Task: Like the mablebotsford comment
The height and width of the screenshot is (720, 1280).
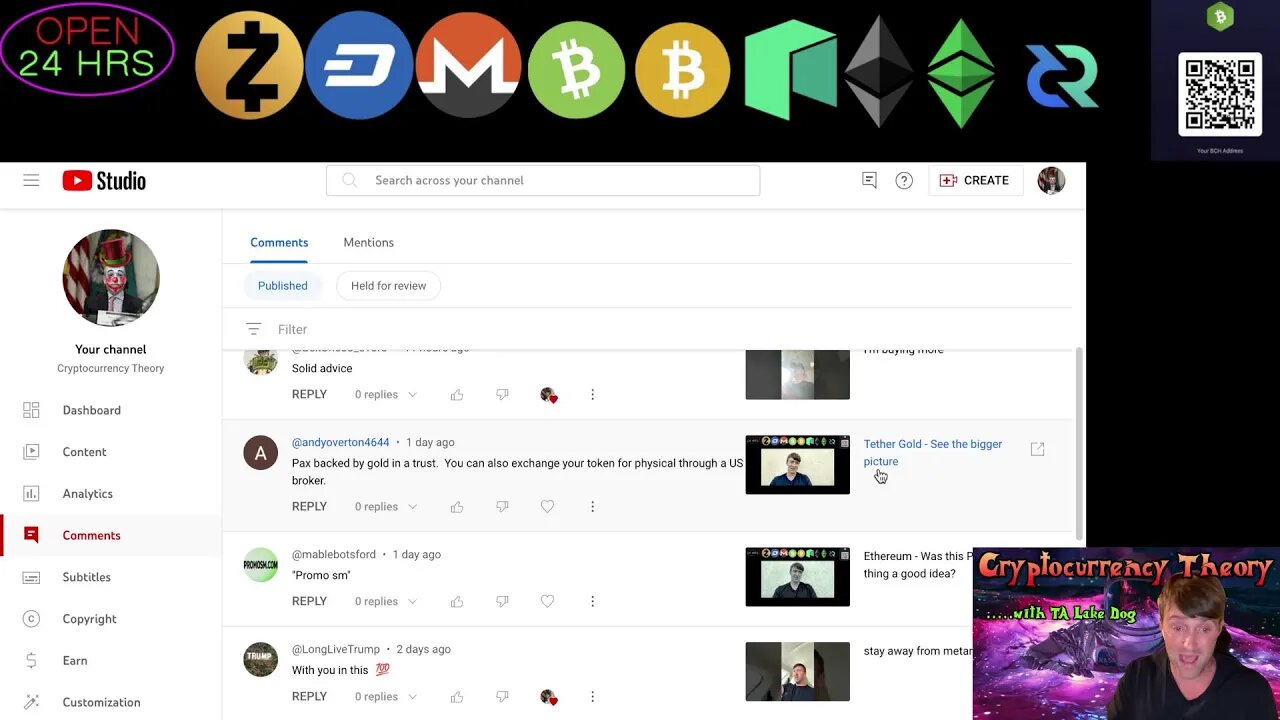Action: click(457, 601)
